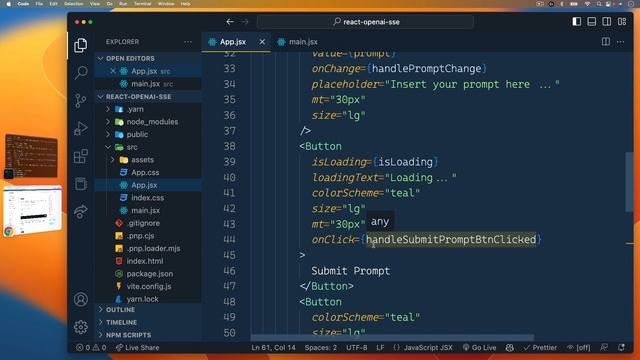The width and height of the screenshot is (640, 360).
Task: Click the vertical editor scrollbar thumb
Action: coord(629,182)
